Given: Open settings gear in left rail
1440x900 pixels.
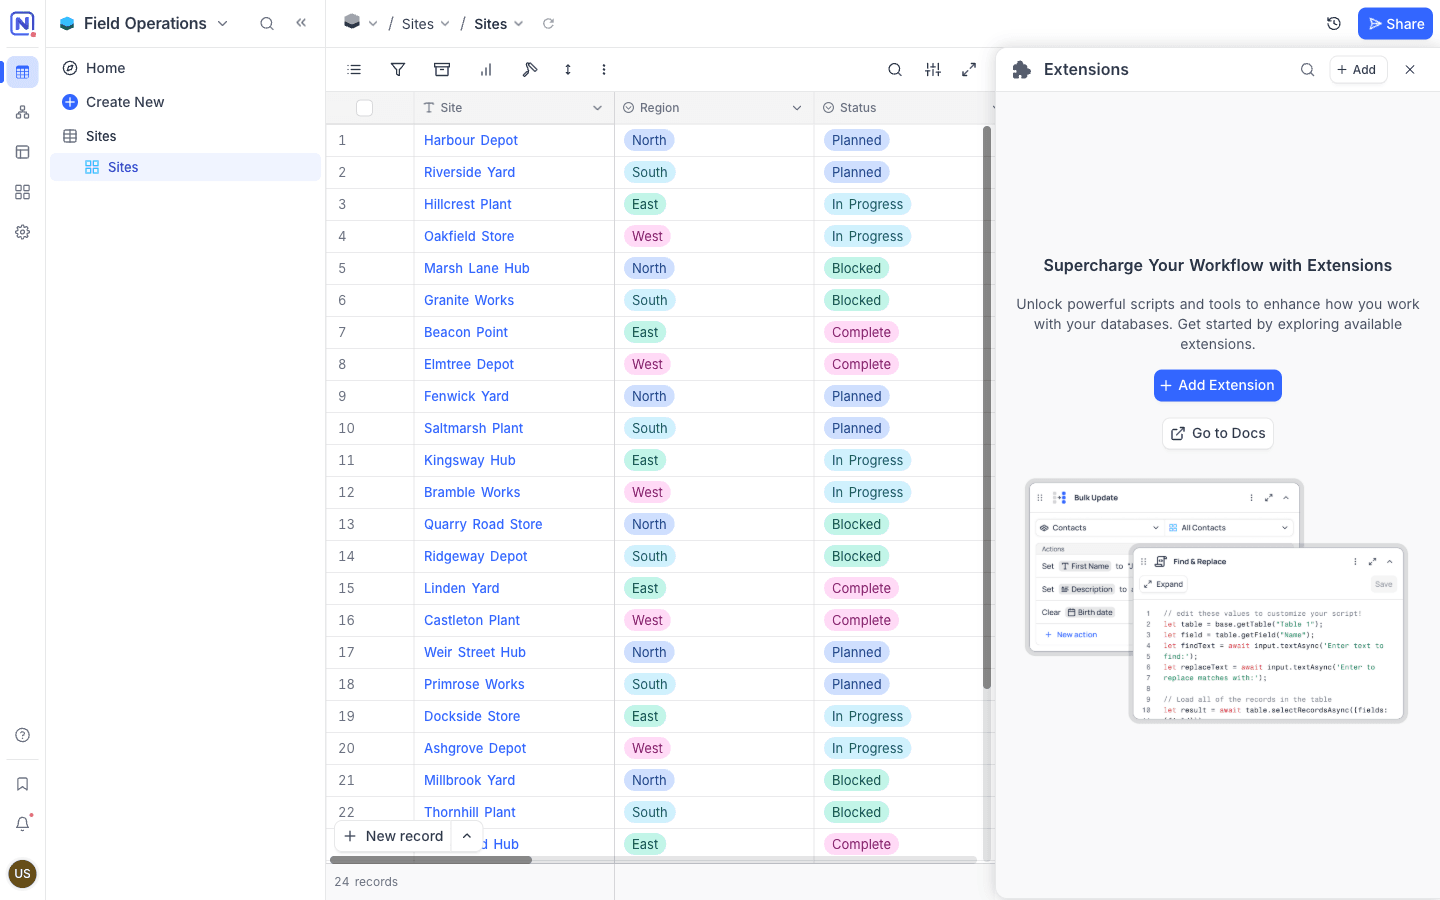Looking at the screenshot, I should tap(23, 232).
